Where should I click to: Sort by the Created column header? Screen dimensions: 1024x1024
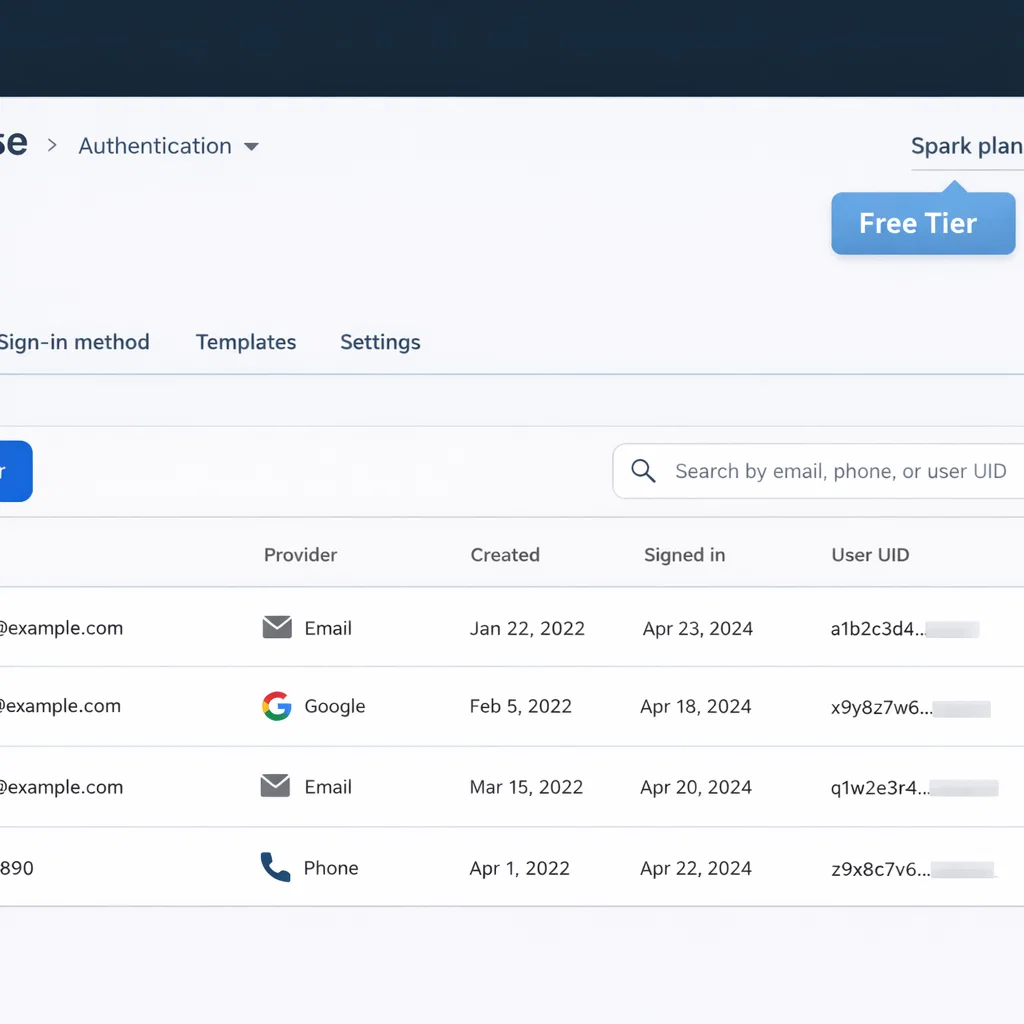click(505, 555)
